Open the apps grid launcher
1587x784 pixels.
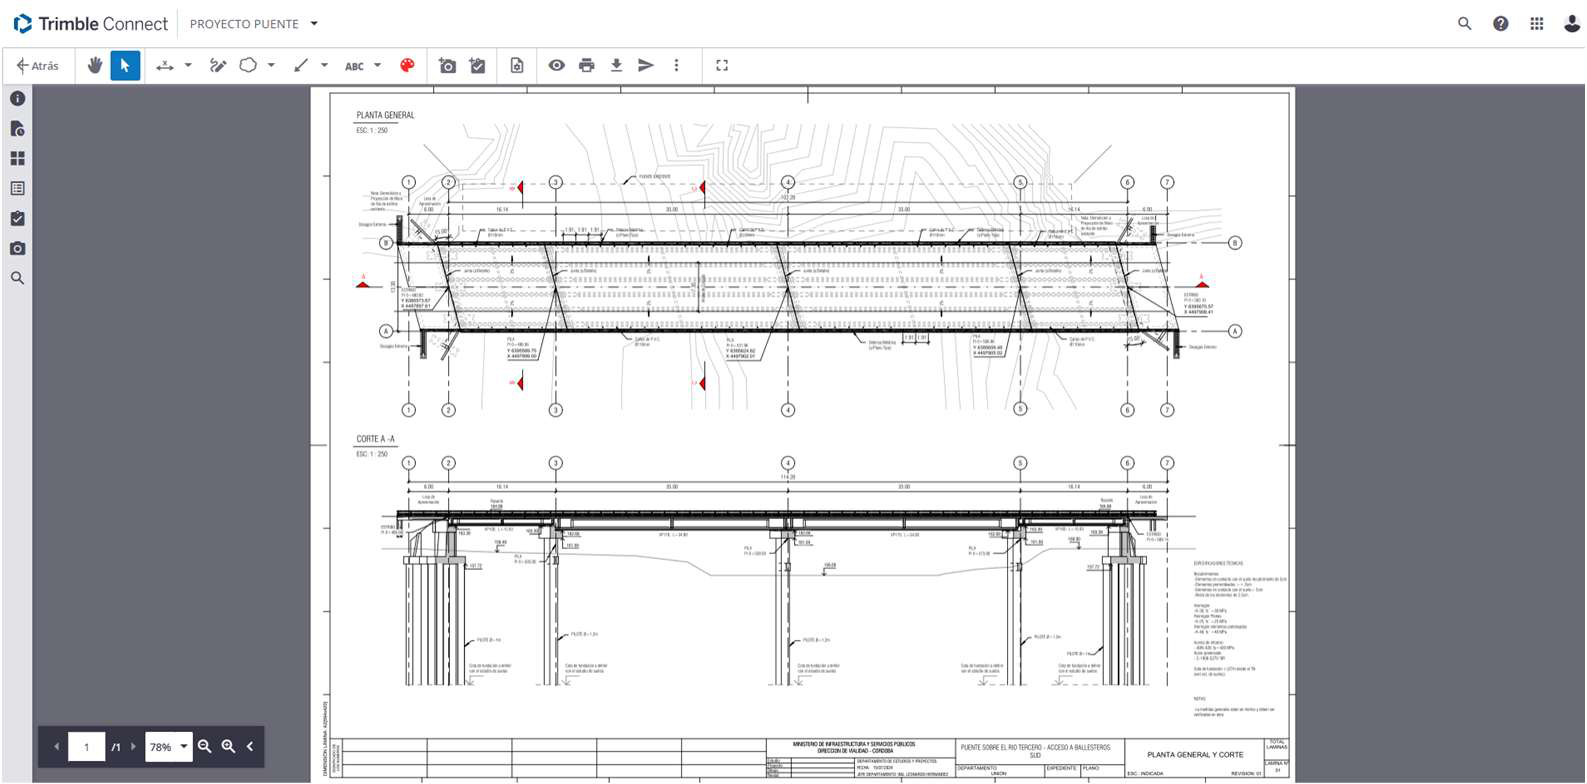1536,24
